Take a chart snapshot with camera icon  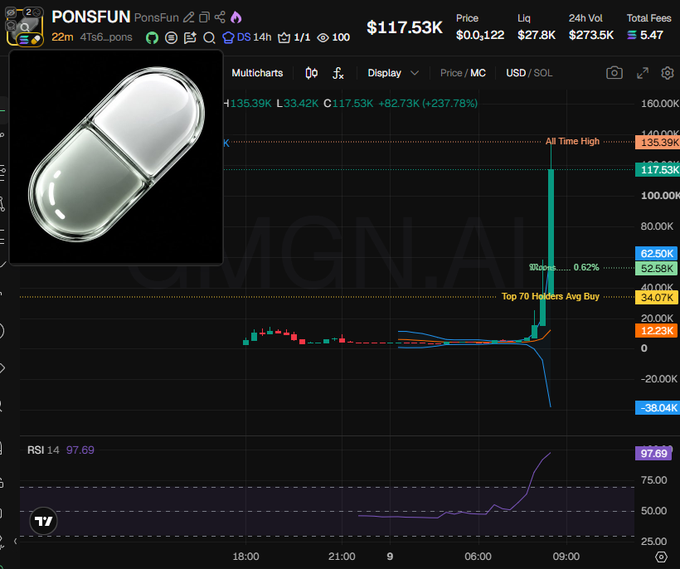614,73
